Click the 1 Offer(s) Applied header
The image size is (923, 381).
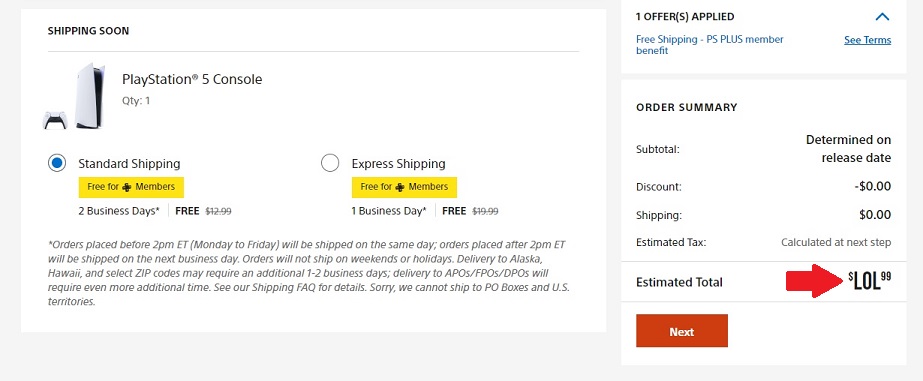pyautogui.click(x=685, y=17)
